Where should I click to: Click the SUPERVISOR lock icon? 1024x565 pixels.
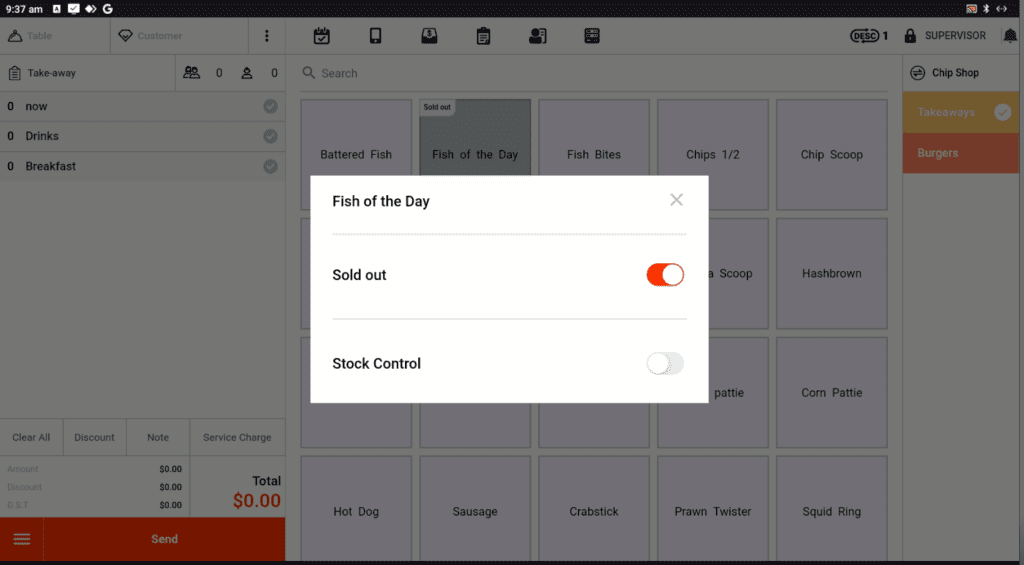point(910,36)
